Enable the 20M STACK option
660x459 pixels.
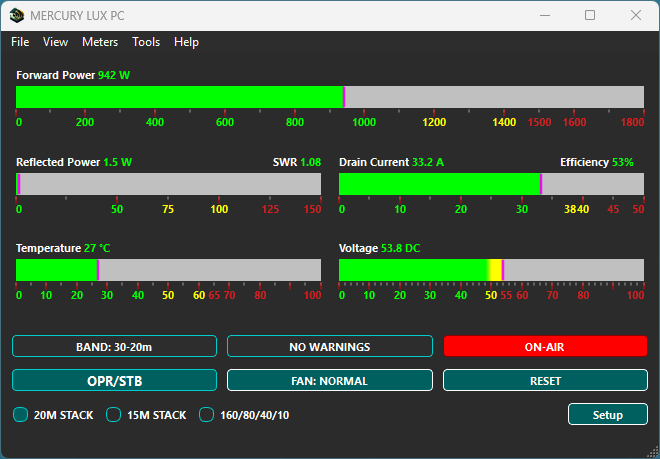[x=21, y=415]
